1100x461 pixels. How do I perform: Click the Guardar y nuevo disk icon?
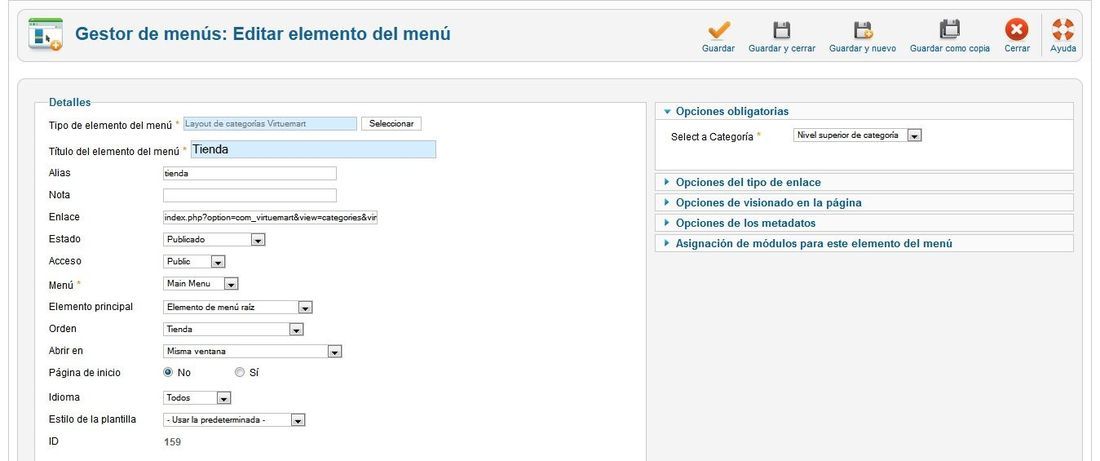(862, 30)
